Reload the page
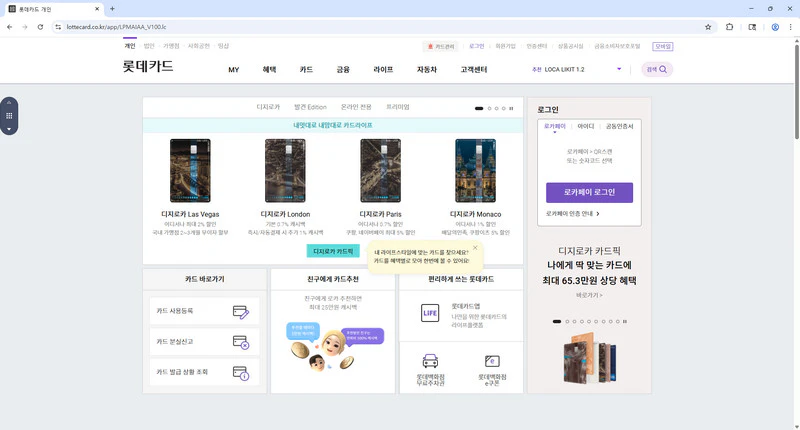The image size is (800, 430). click(40, 27)
